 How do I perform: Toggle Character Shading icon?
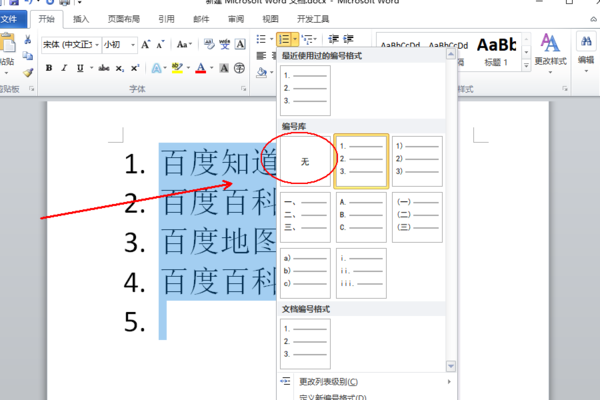coord(224,68)
